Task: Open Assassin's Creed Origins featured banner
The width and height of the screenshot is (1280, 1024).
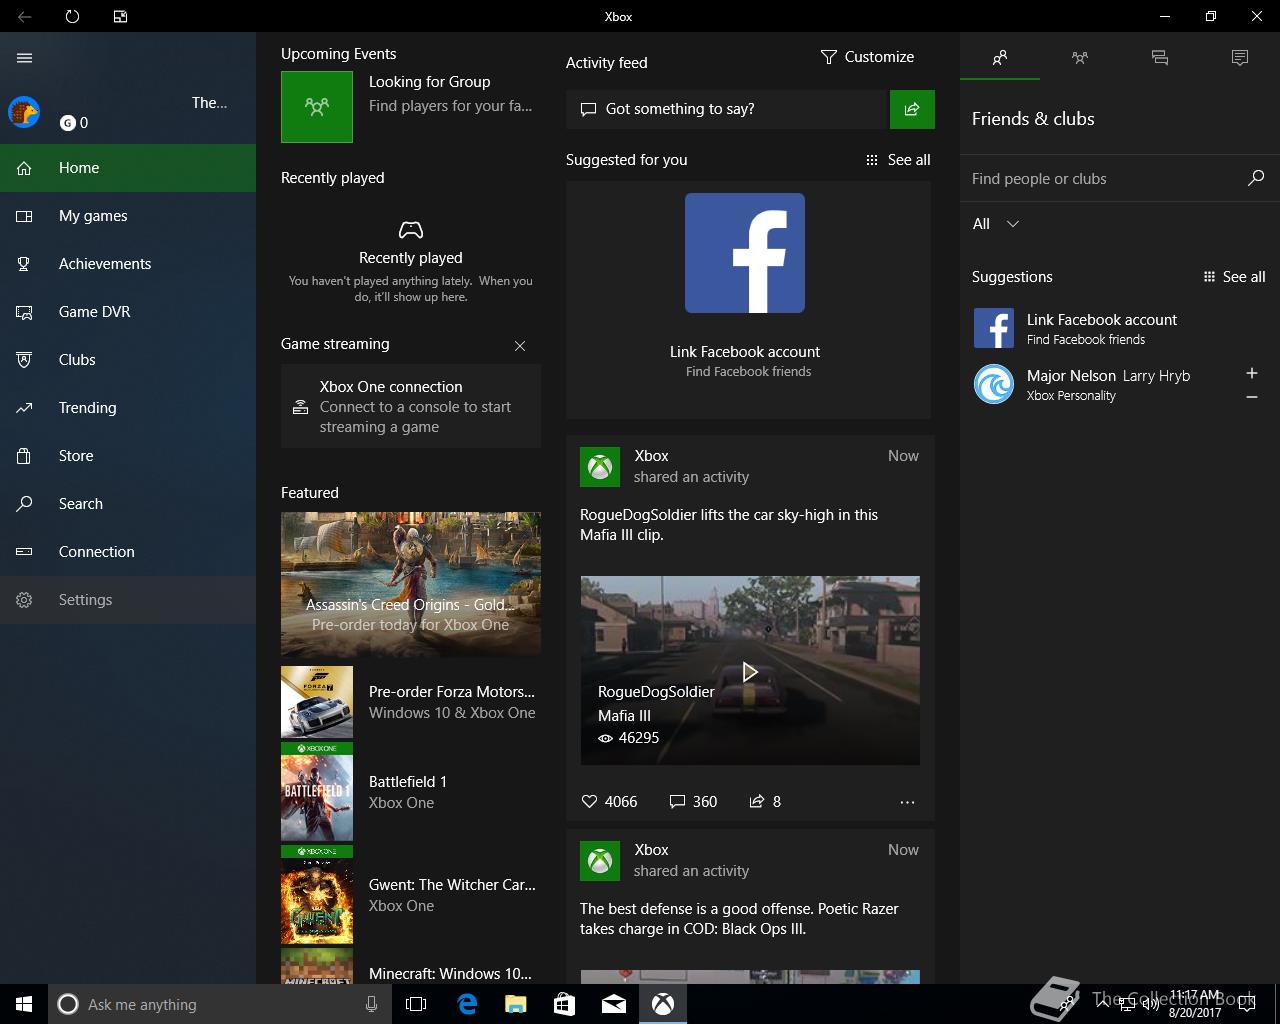Action: tap(411, 583)
